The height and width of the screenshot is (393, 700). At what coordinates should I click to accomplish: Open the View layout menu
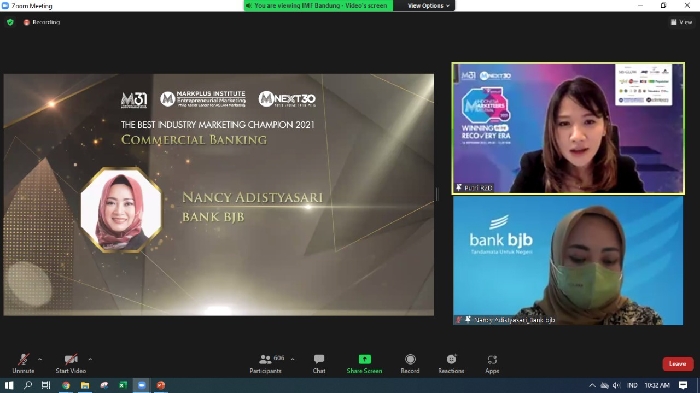click(682, 22)
